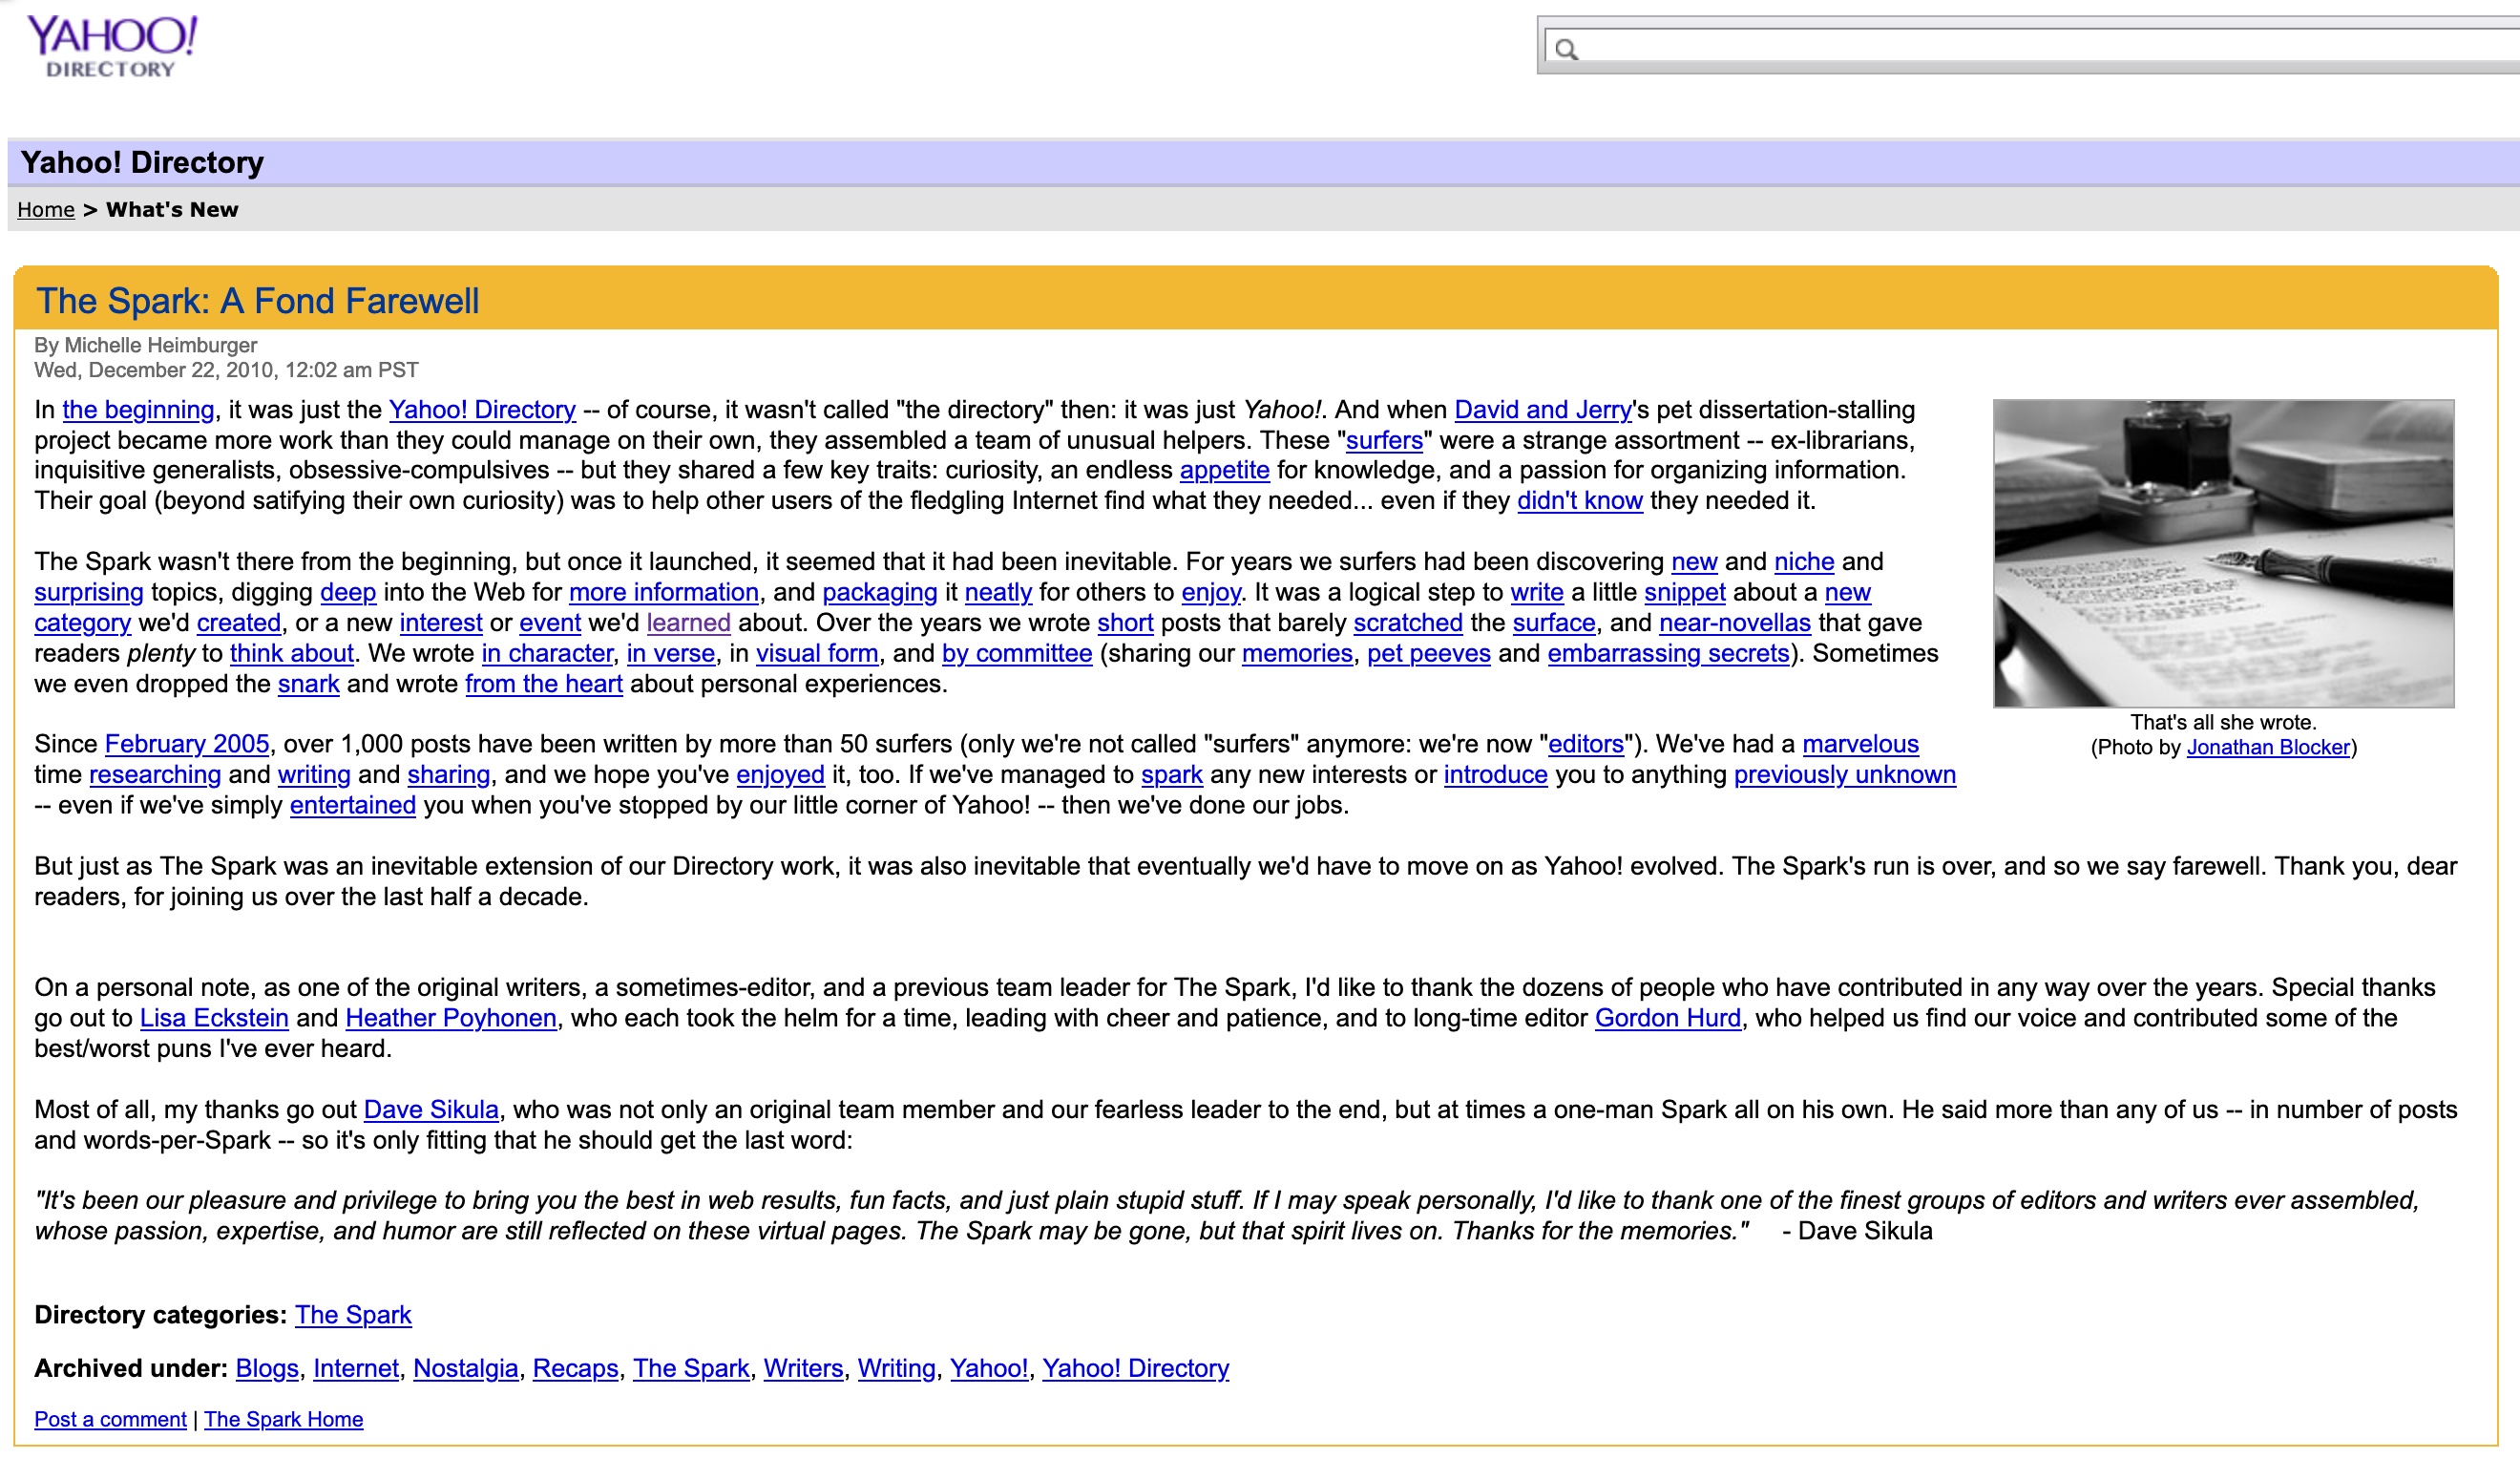This screenshot has width=2520, height=1480.
Task: Open the Writers archive tag
Action: [803, 1368]
